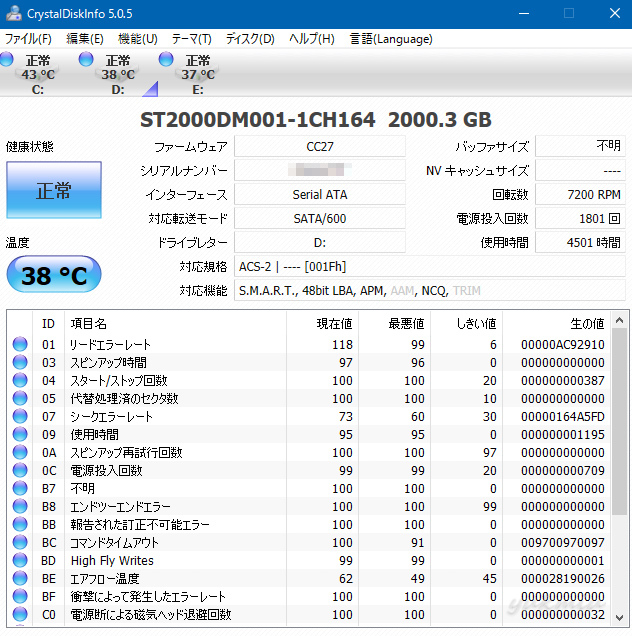This screenshot has width=632, height=636.
Task: Click status orb for row 05 代替処理済のセクタ数
Action: click(x=20, y=398)
